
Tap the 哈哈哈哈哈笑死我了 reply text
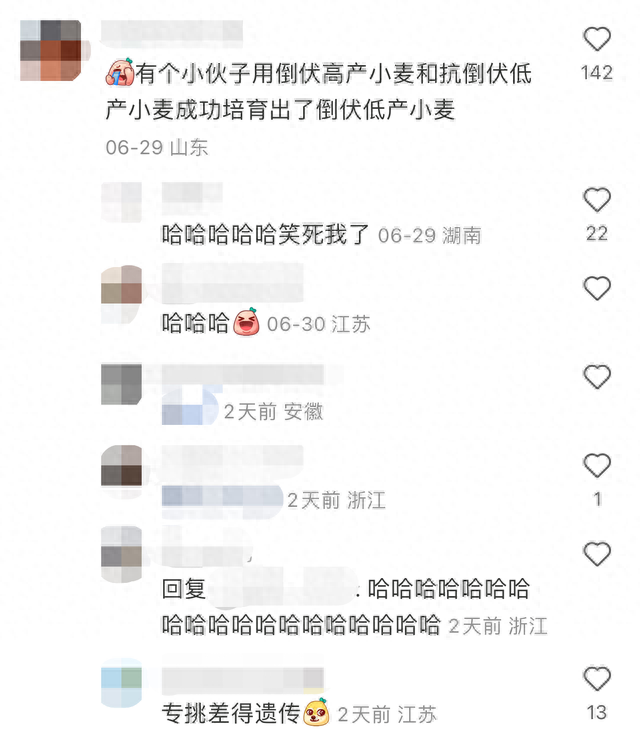coord(265,234)
